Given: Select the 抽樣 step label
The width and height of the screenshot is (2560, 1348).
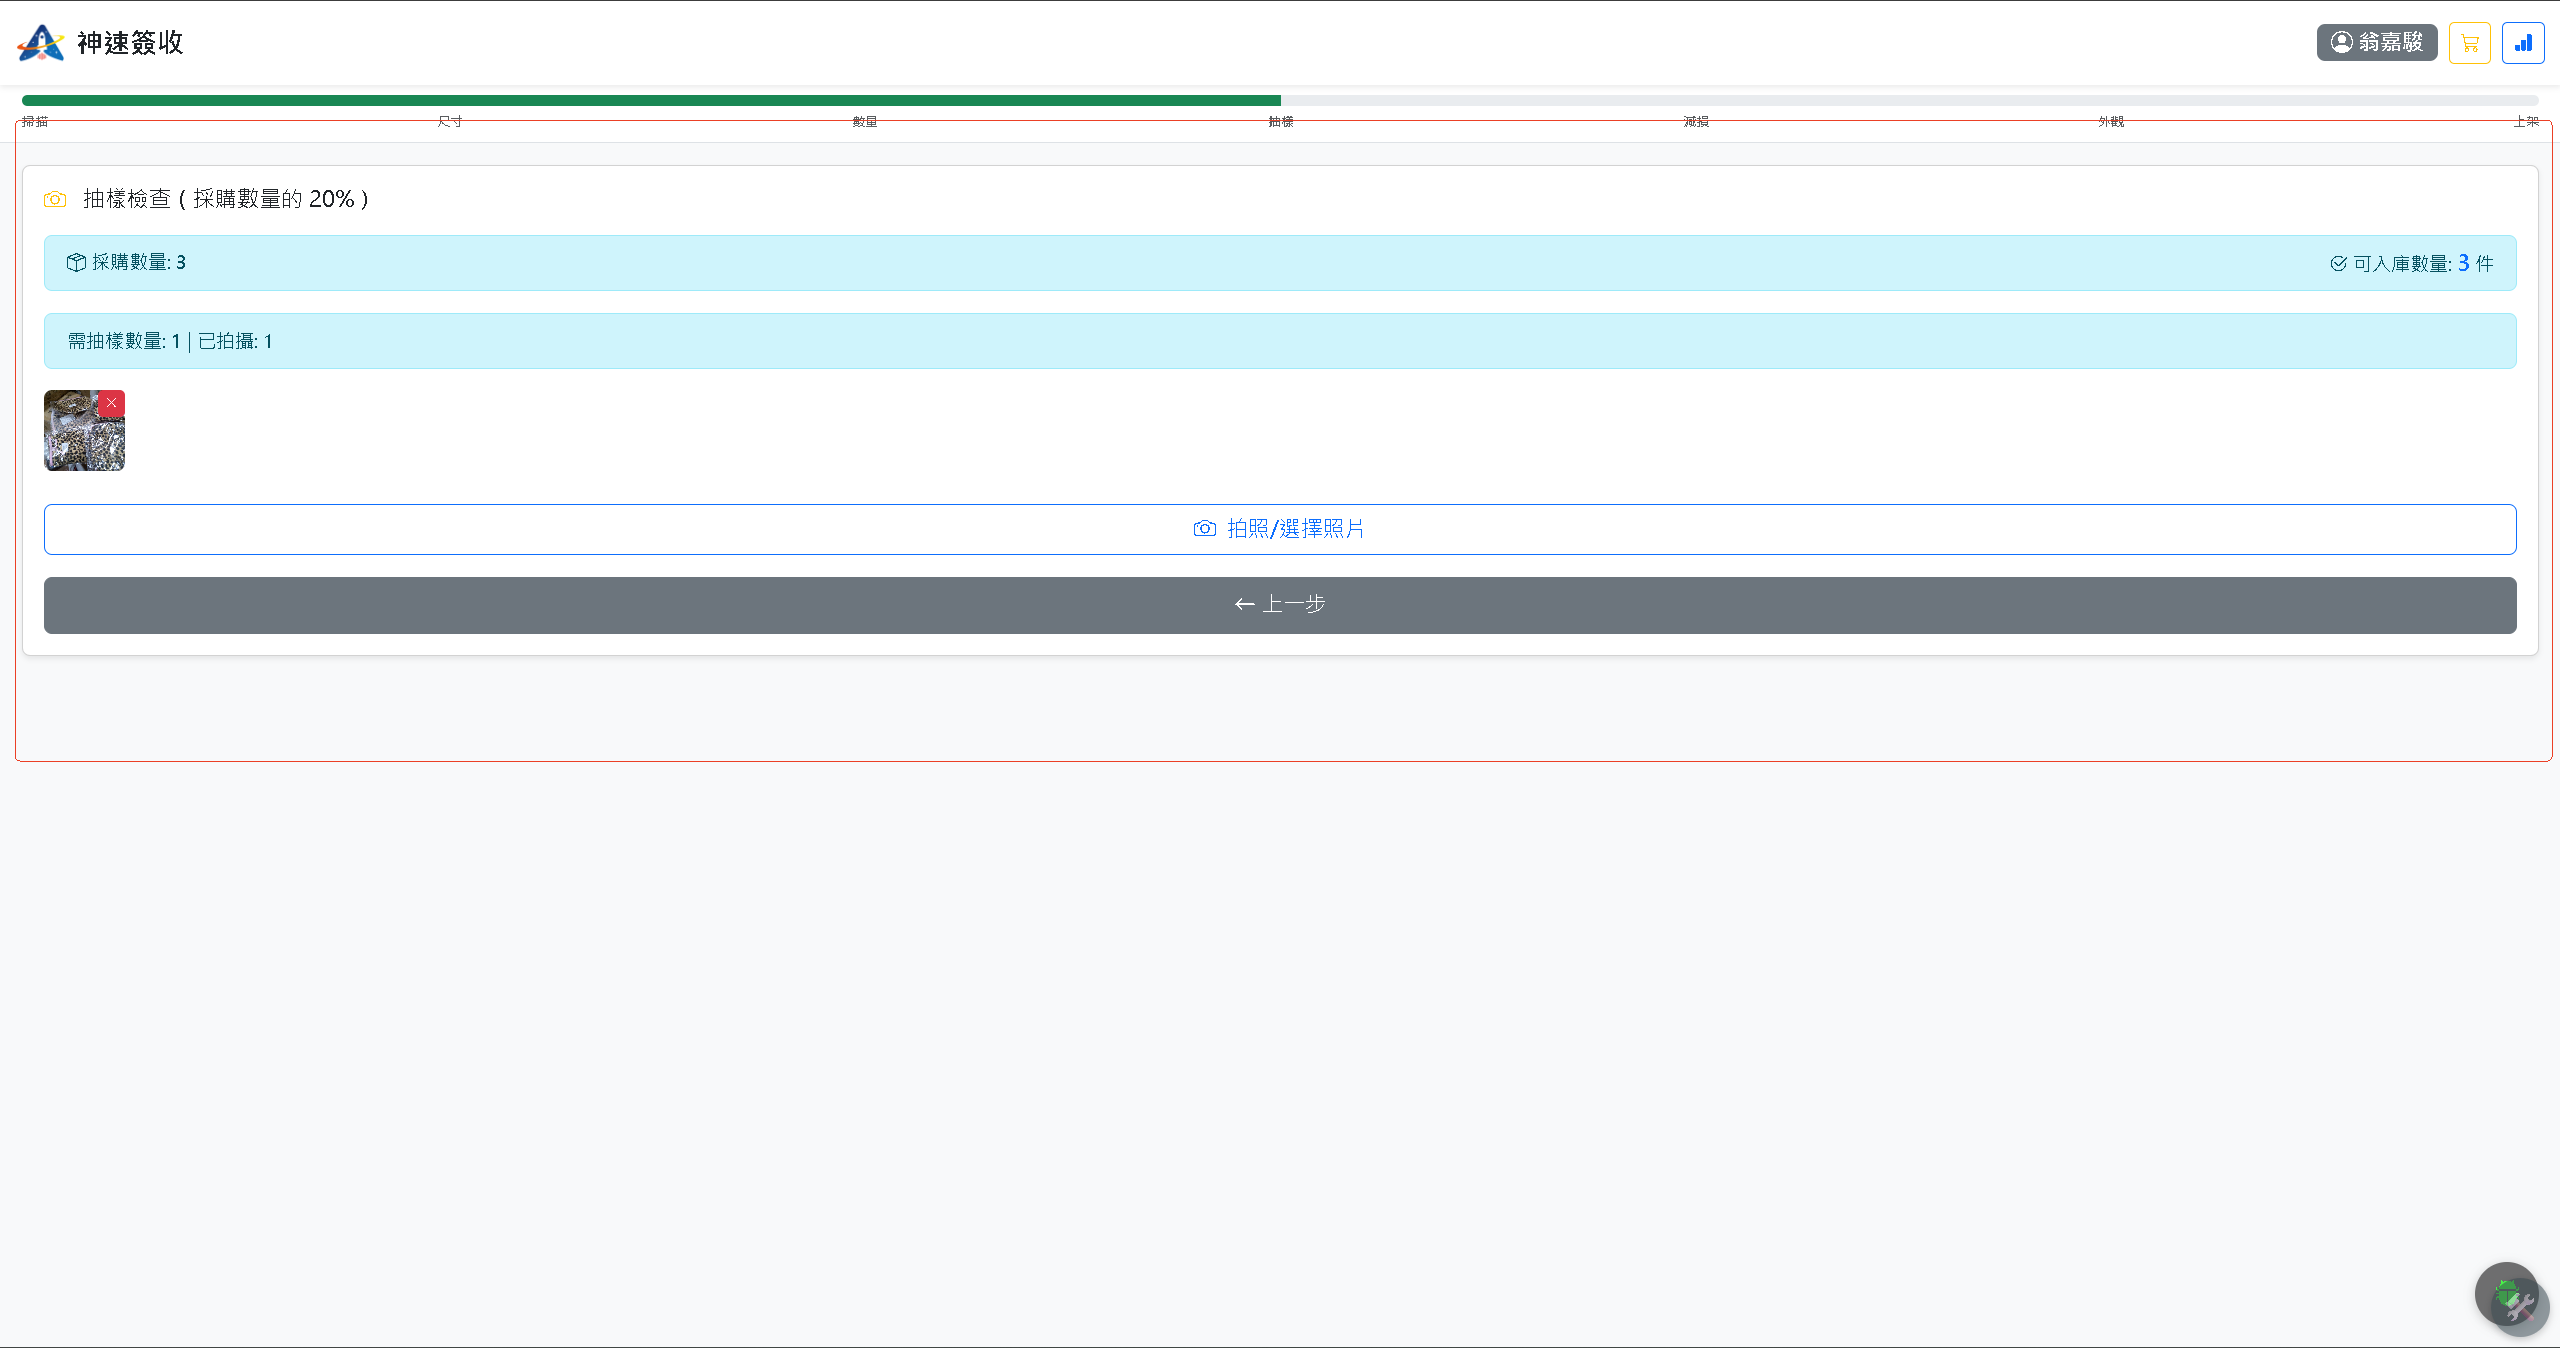Looking at the screenshot, I should [1281, 122].
